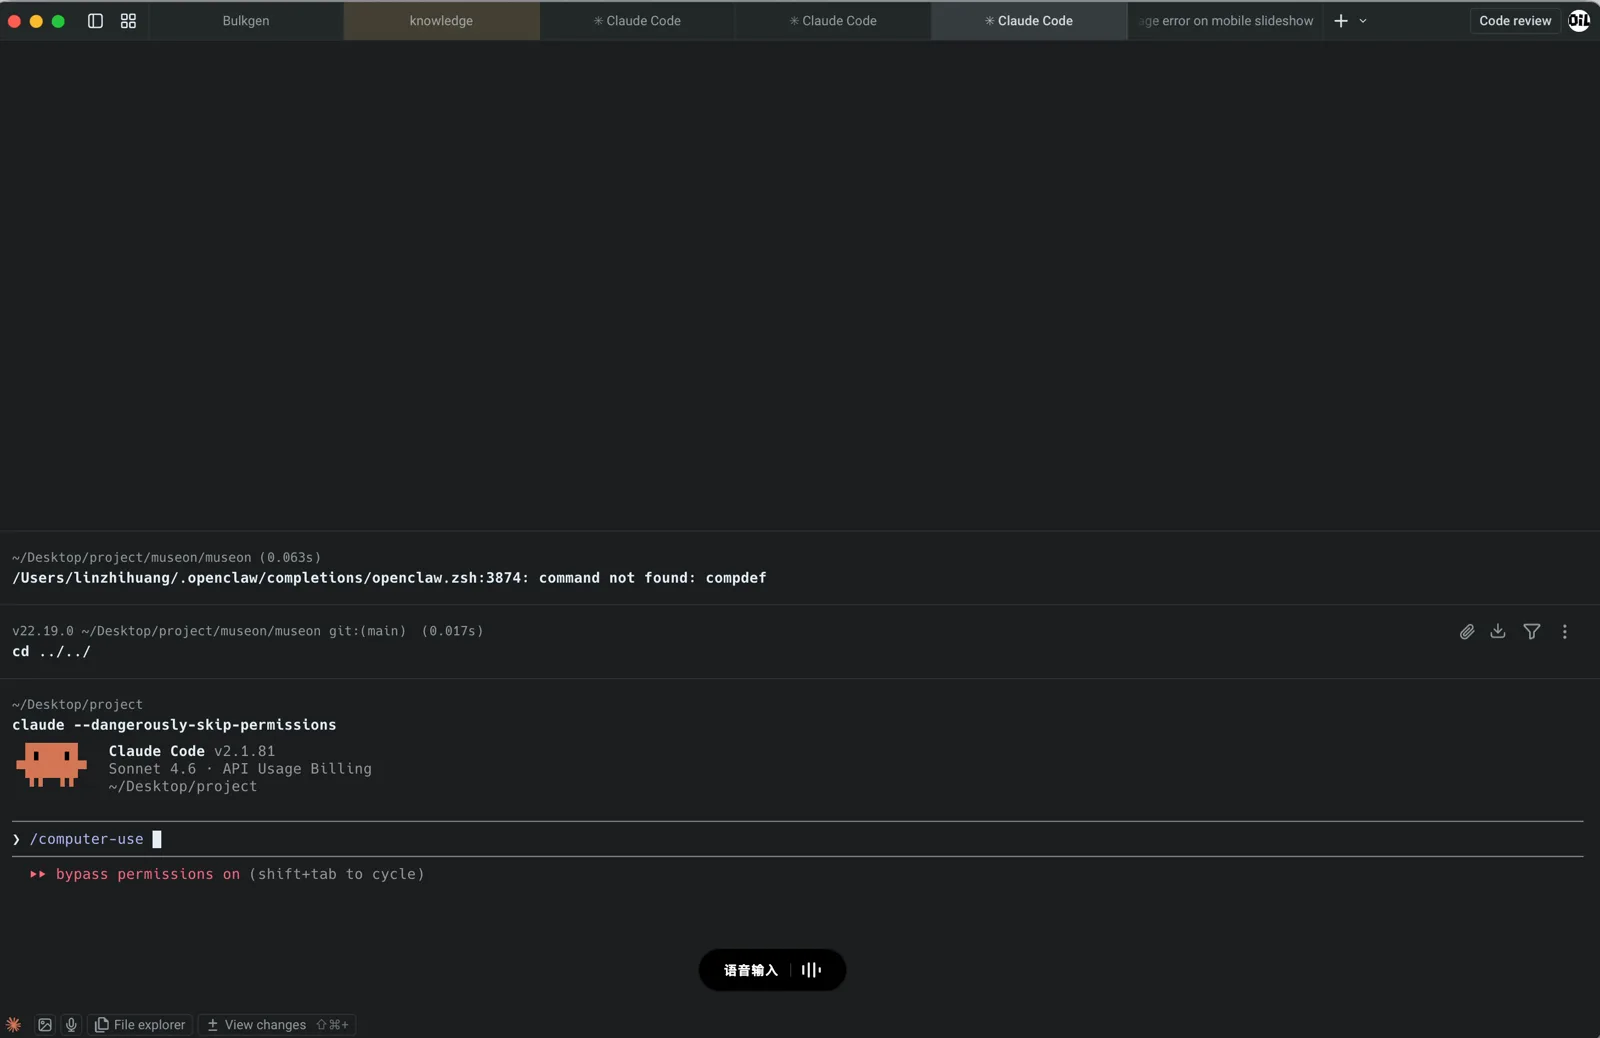The width and height of the screenshot is (1600, 1038).
Task: Attach an image via the image icon
Action: (45, 1024)
